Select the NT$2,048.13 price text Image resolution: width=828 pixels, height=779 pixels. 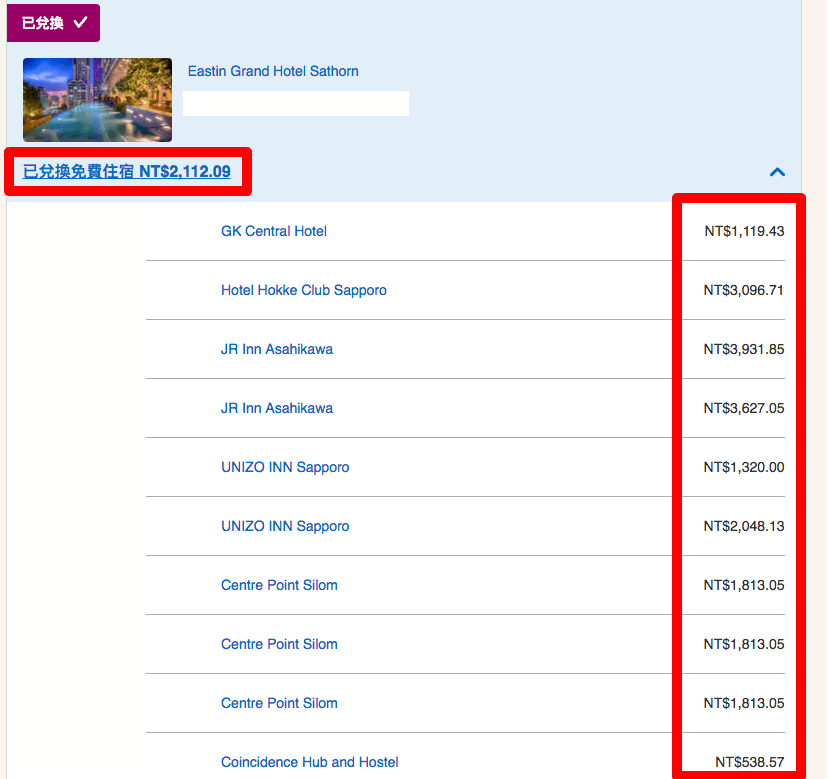[744, 527]
